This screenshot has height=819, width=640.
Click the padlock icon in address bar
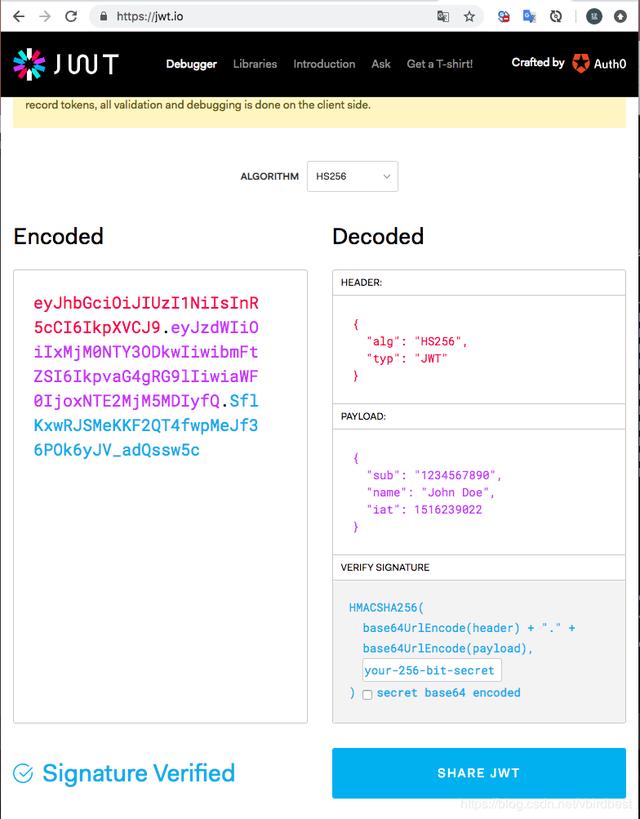104,16
